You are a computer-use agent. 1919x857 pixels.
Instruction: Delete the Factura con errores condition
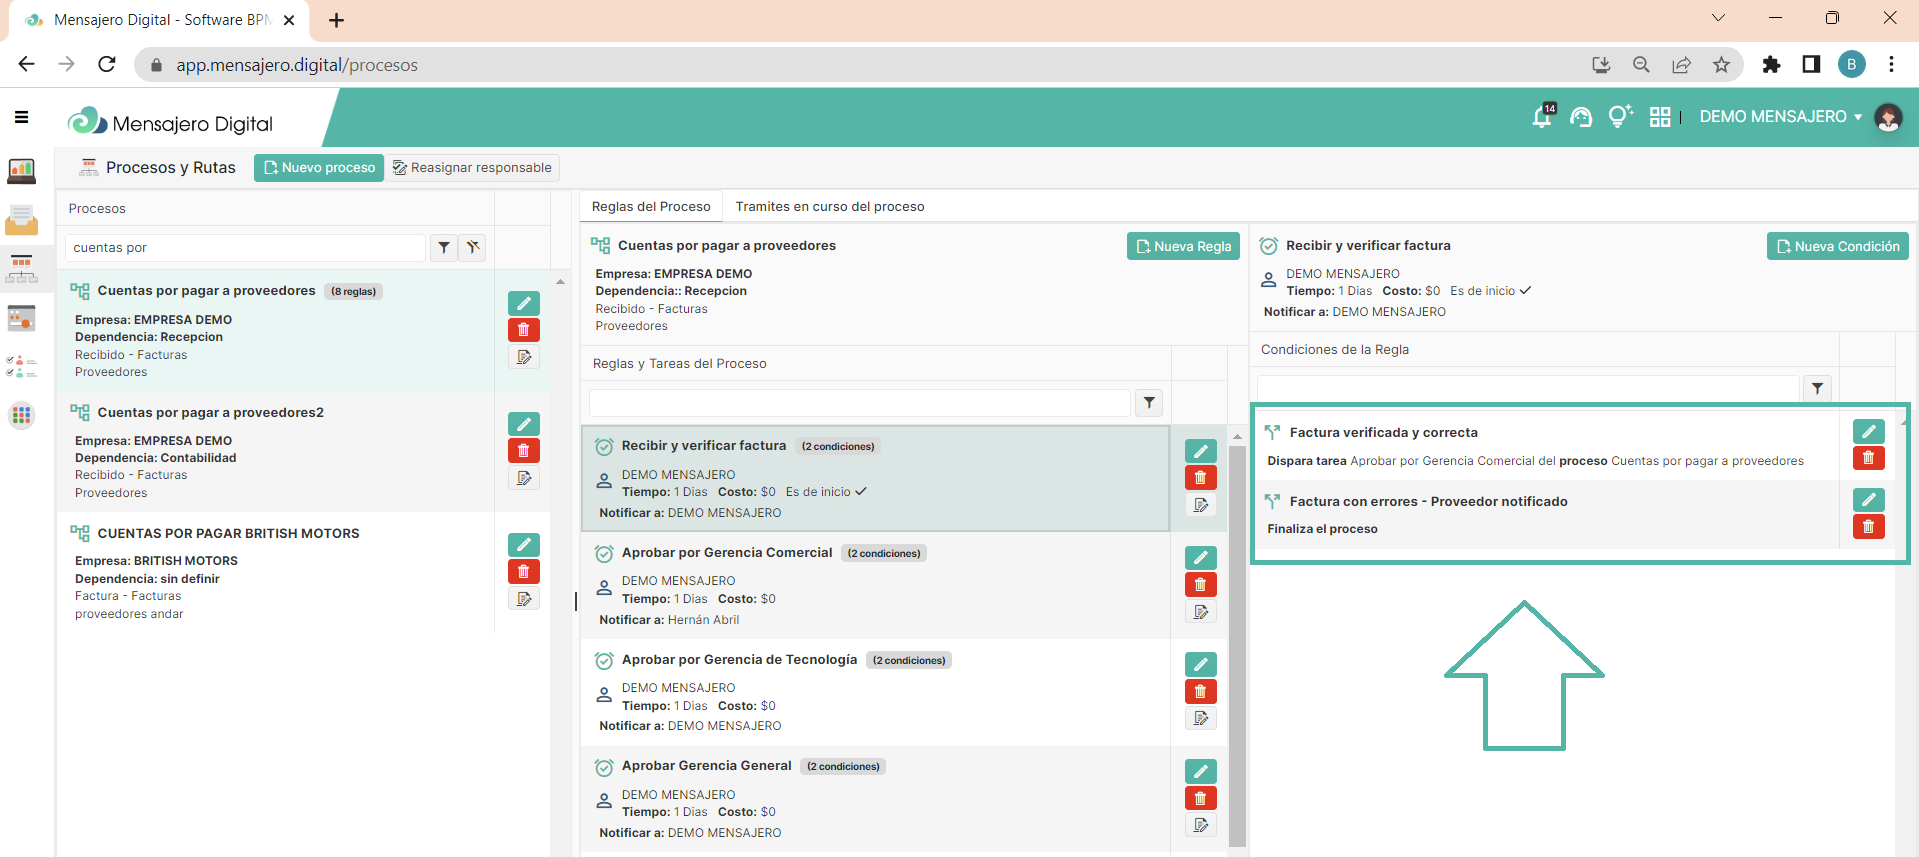coord(1868,527)
